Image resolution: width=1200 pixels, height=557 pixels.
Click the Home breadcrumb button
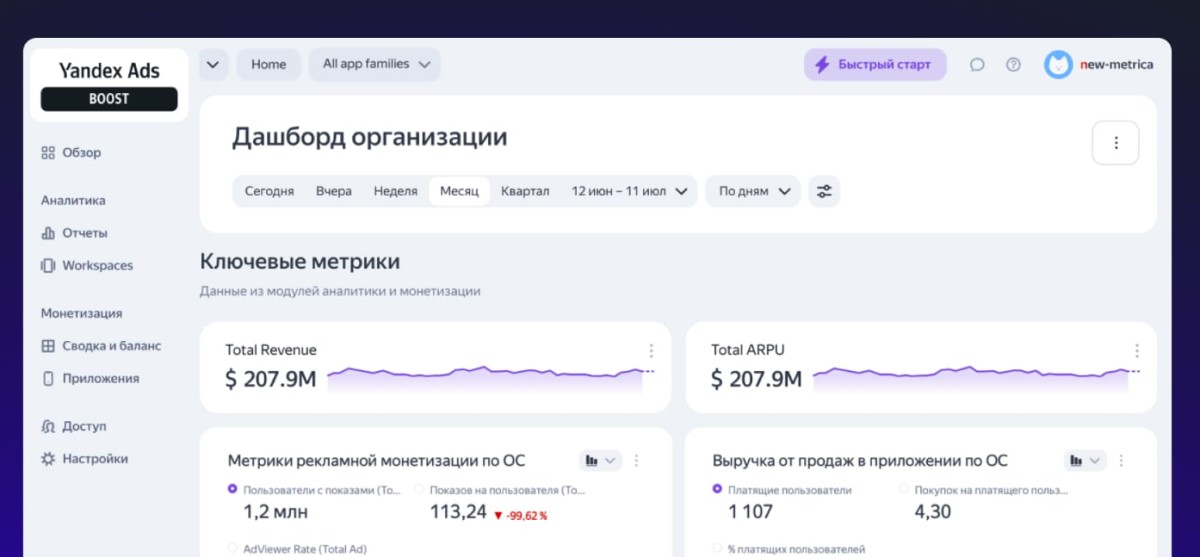pos(268,64)
